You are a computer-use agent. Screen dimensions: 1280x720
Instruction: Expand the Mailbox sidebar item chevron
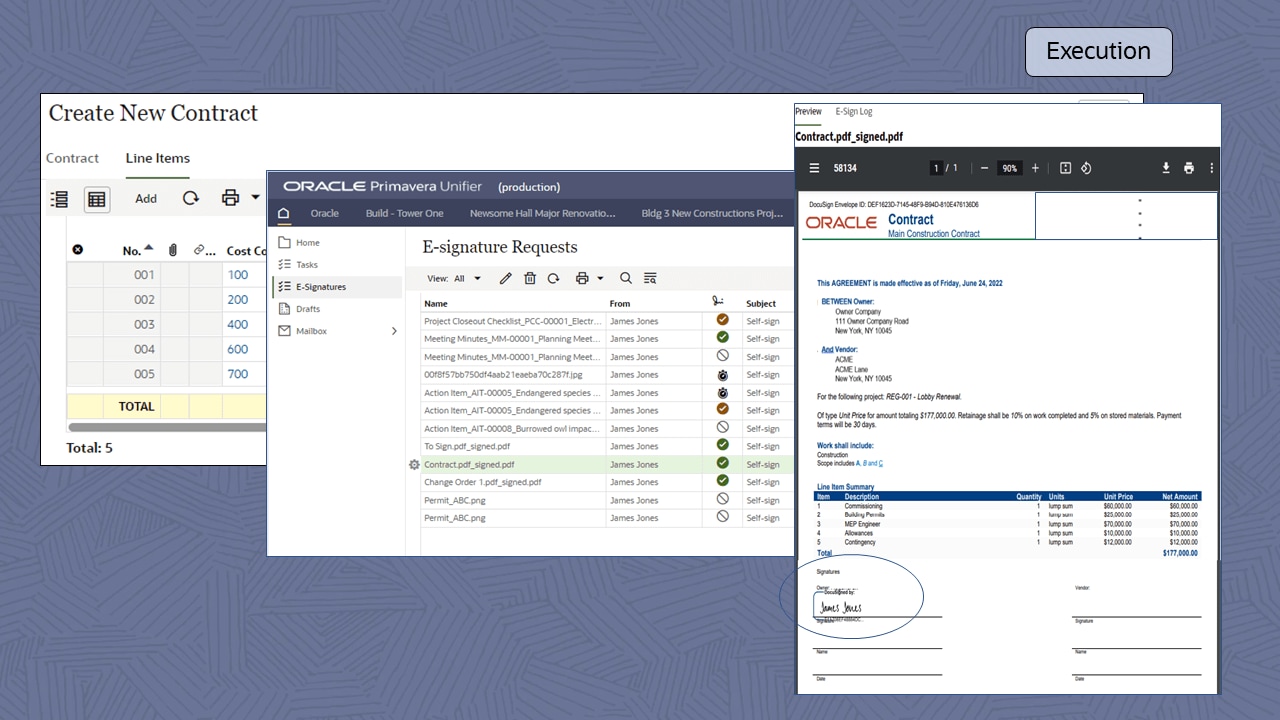393,330
